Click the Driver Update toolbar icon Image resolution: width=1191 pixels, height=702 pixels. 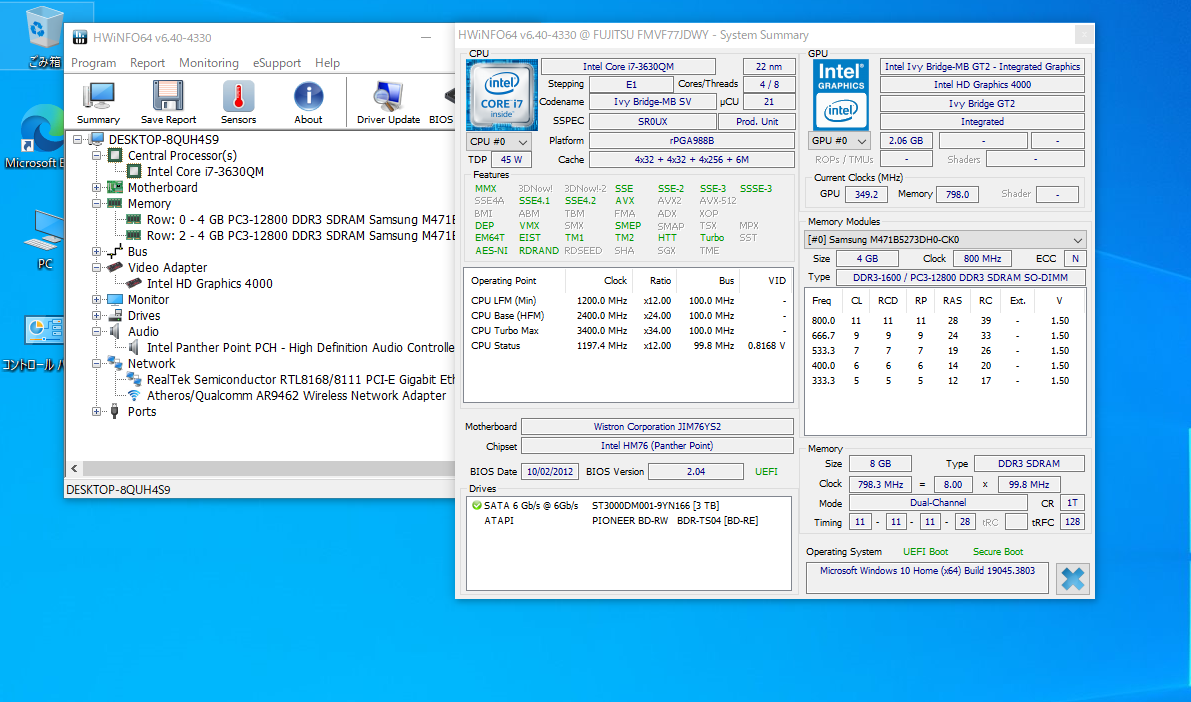click(x=388, y=102)
